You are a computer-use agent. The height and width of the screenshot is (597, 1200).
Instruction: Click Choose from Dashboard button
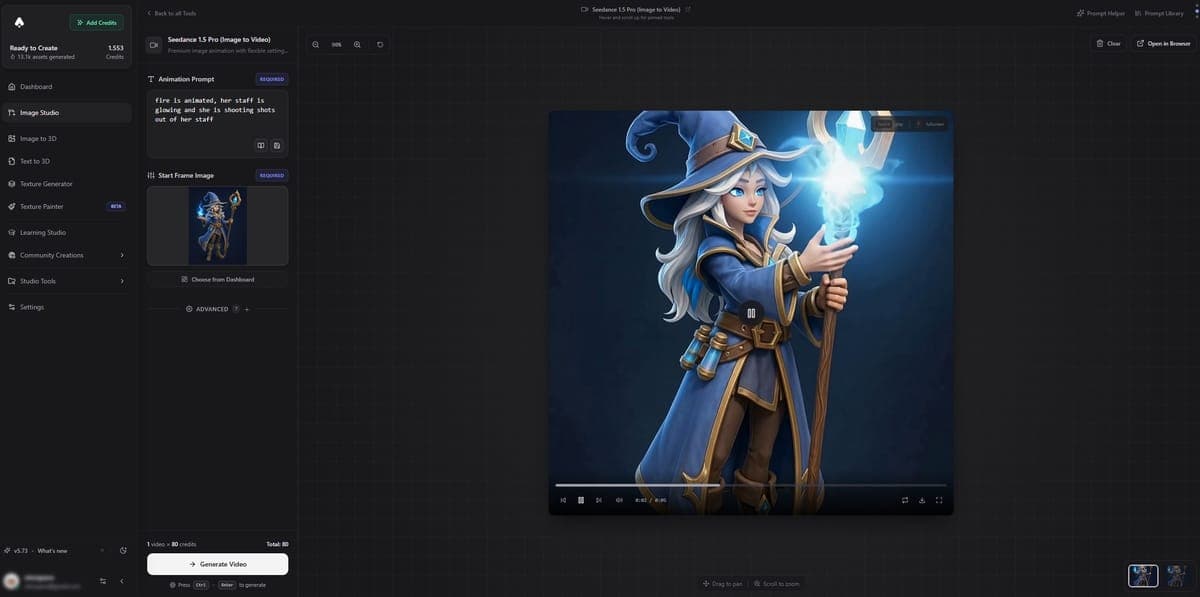(x=217, y=279)
